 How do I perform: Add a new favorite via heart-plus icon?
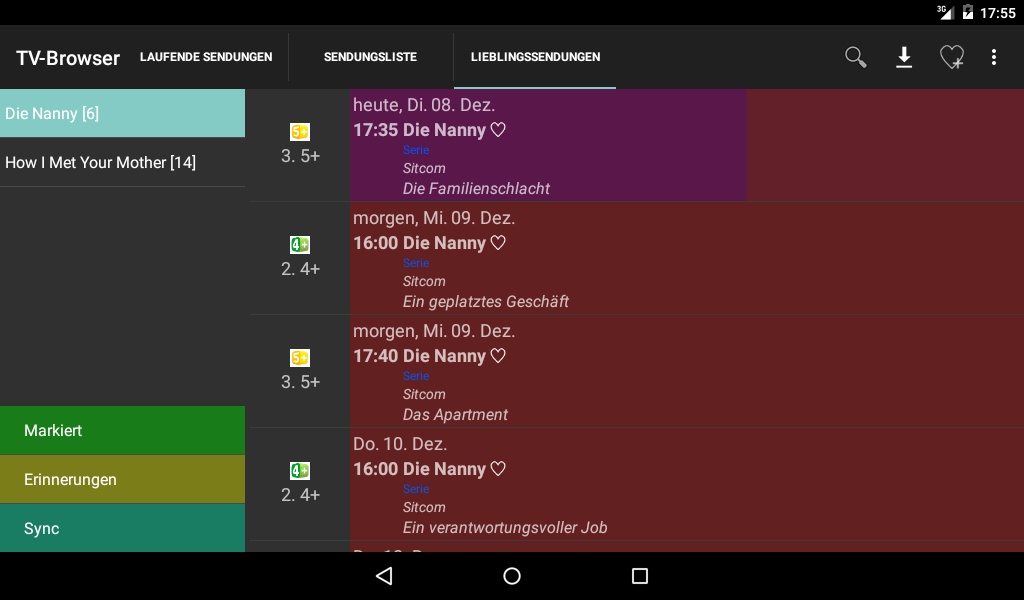point(952,57)
